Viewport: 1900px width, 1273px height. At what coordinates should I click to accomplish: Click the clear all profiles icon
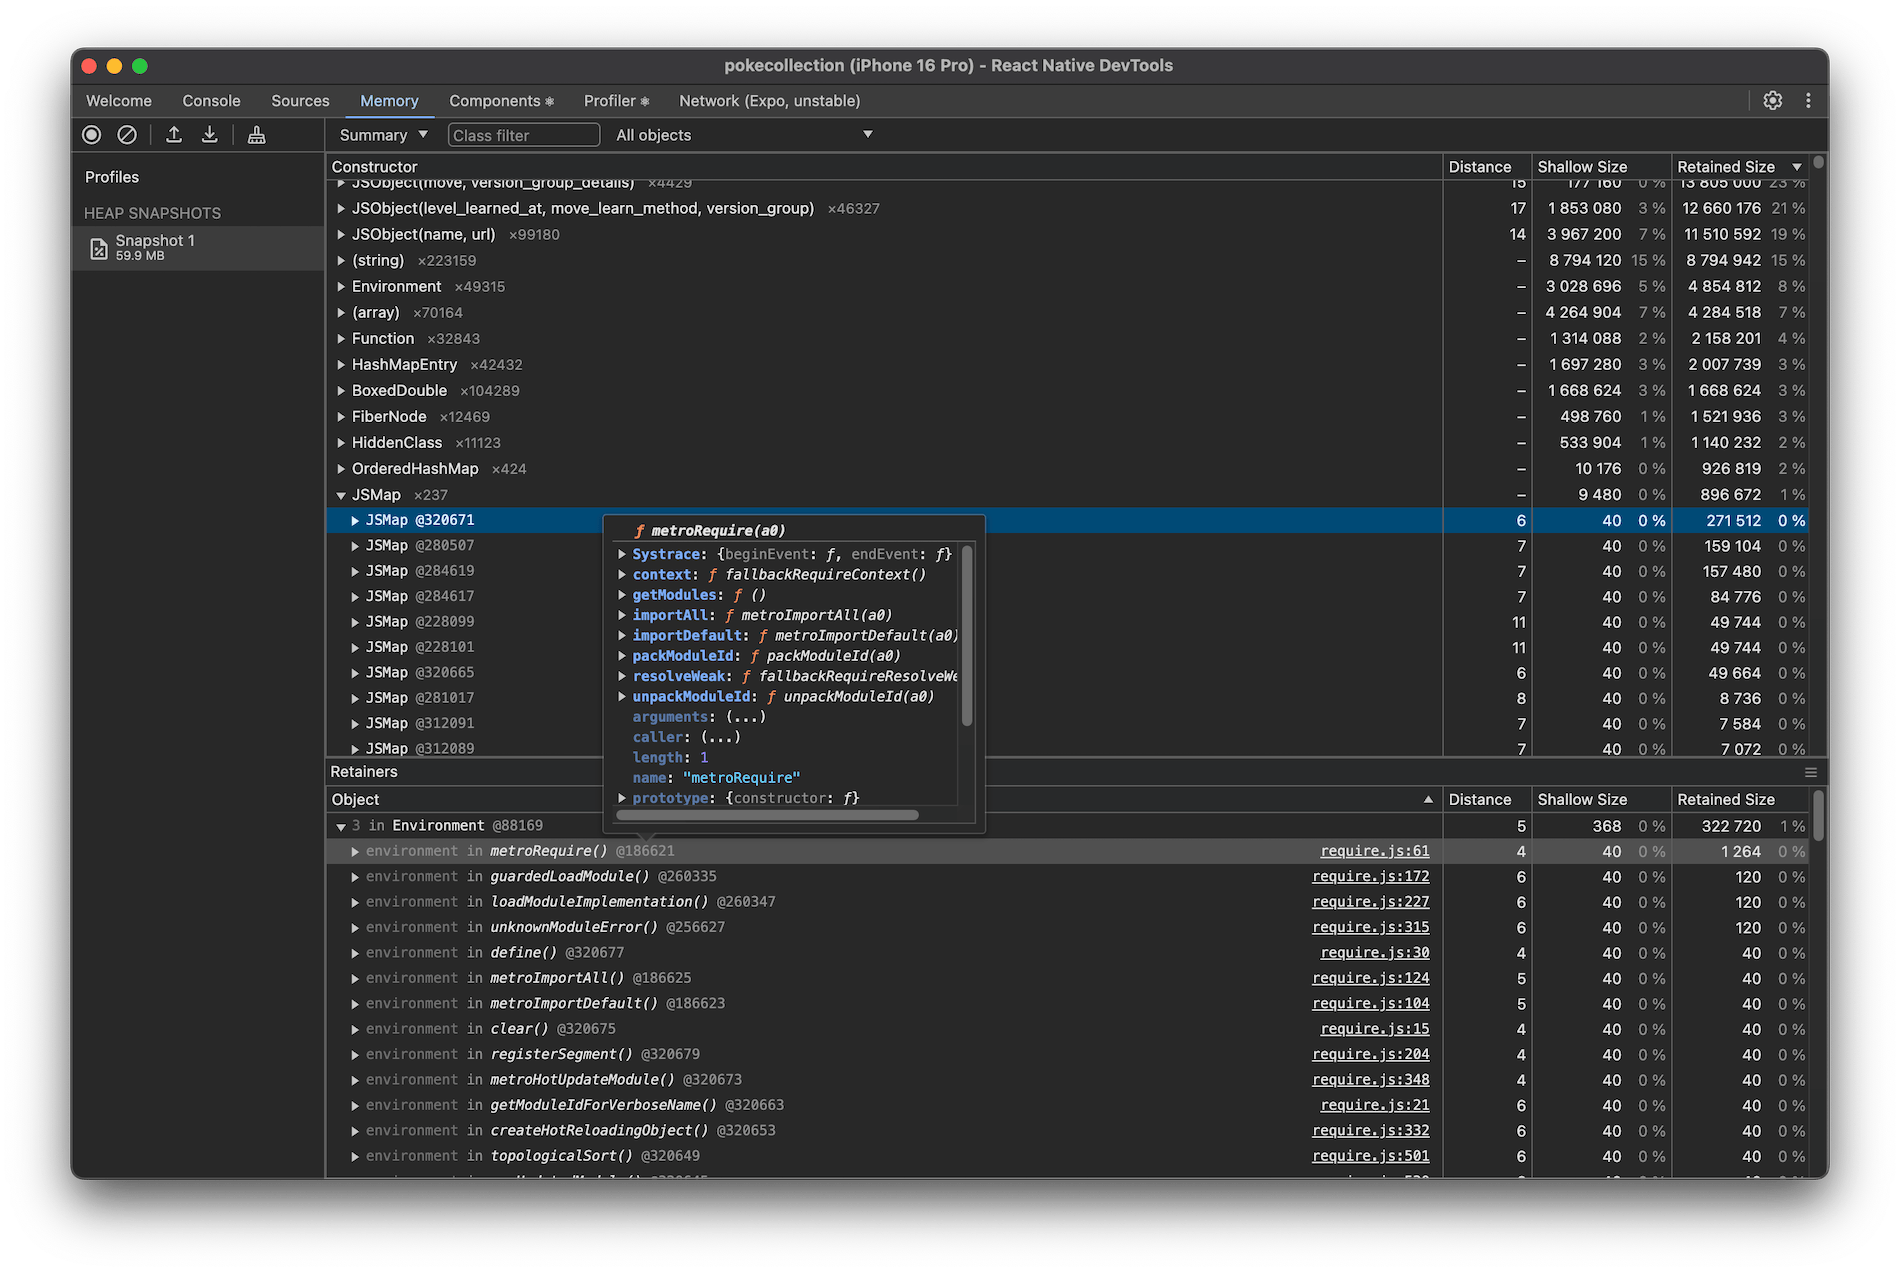pos(127,135)
